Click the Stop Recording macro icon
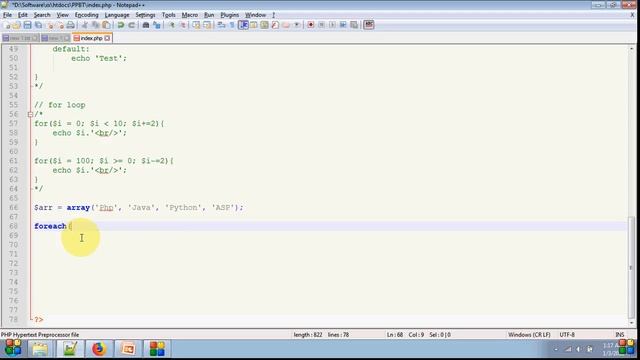 322,25
